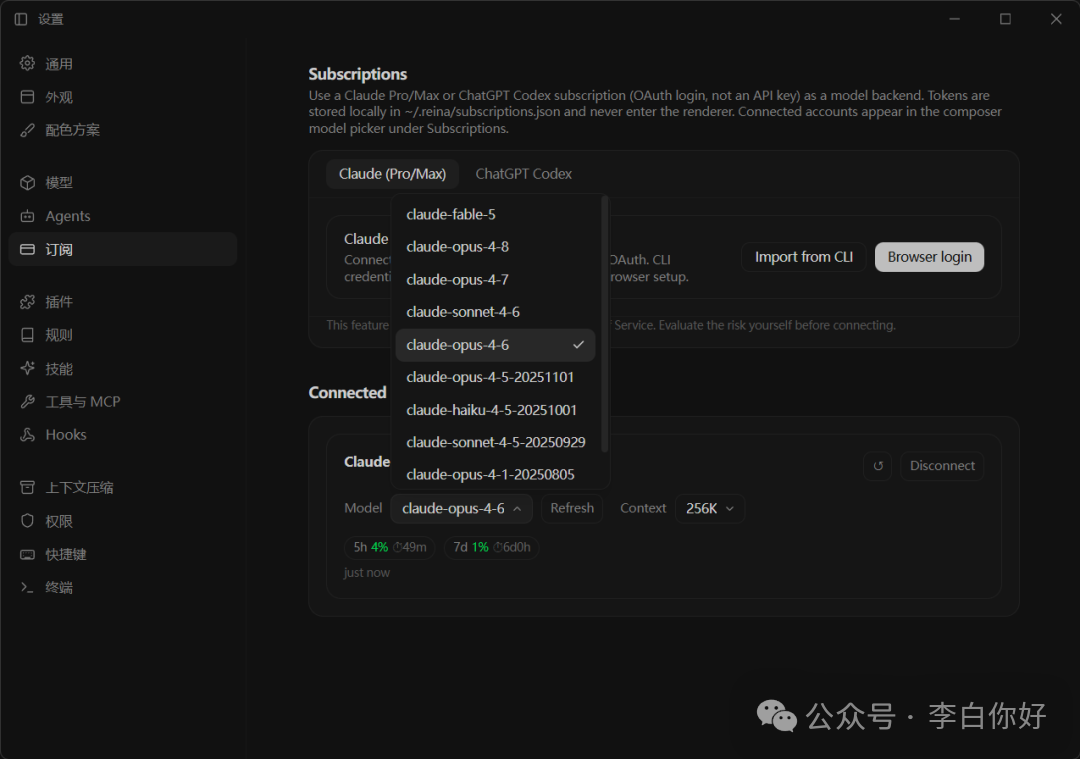The width and height of the screenshot is (1080, 759).
Task: Choose claude-opus-4-5-20251101 model option
Action: click(495, 377)
